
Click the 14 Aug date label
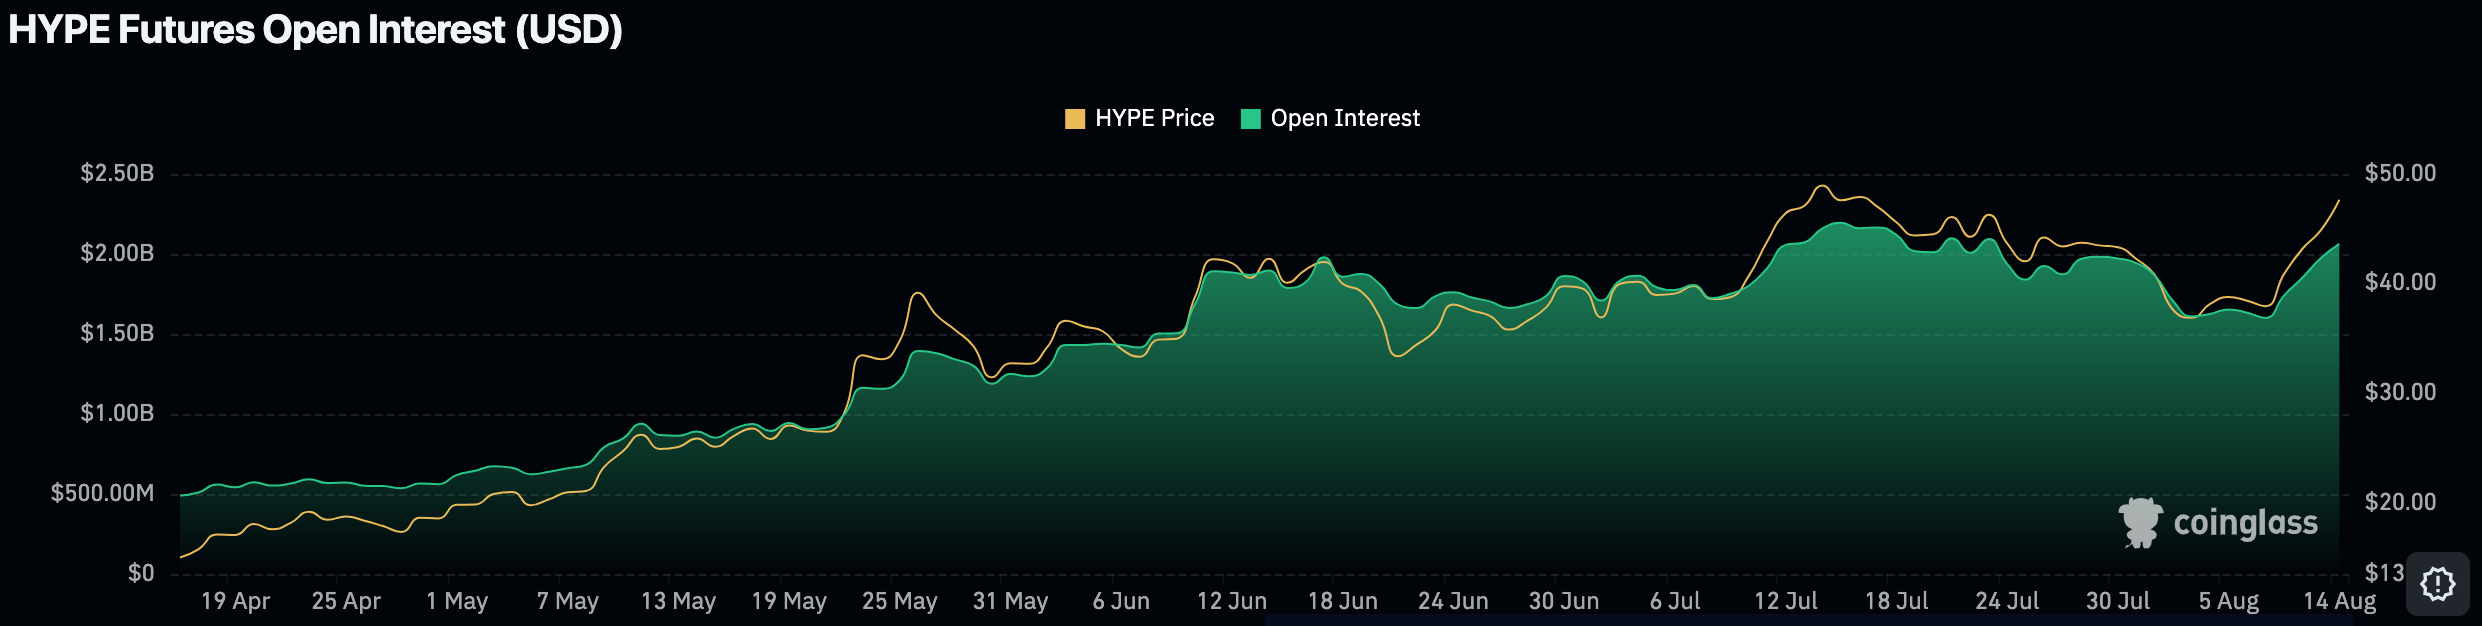click(x=2340, y=601)
